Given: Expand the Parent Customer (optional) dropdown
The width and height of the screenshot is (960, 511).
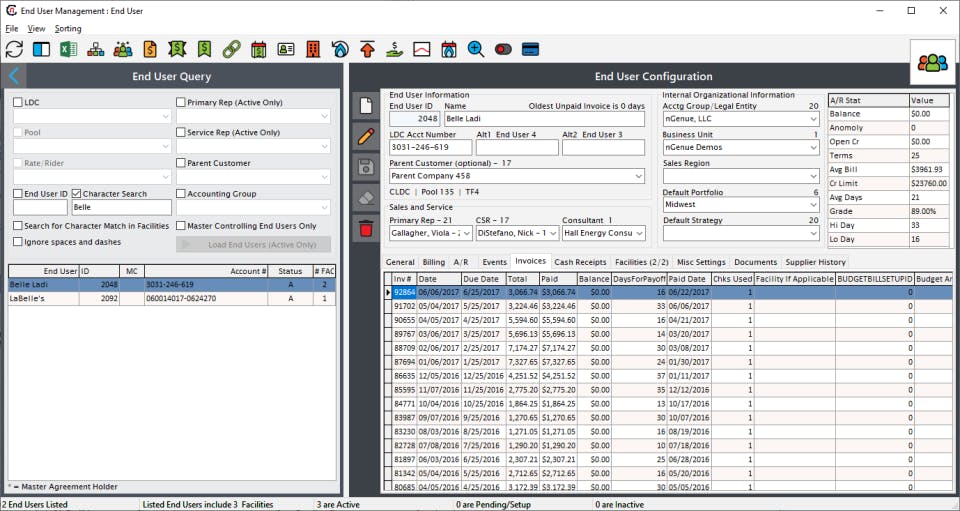Looking at the screenshot, I should [639, 176].
